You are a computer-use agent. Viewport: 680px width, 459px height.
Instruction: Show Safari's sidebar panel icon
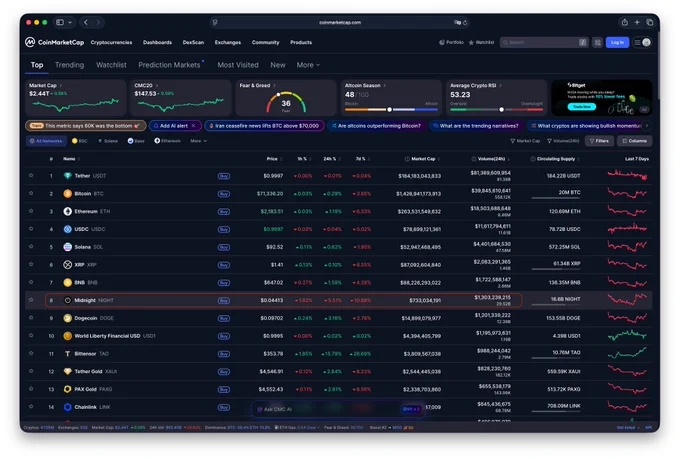point(60,22)
